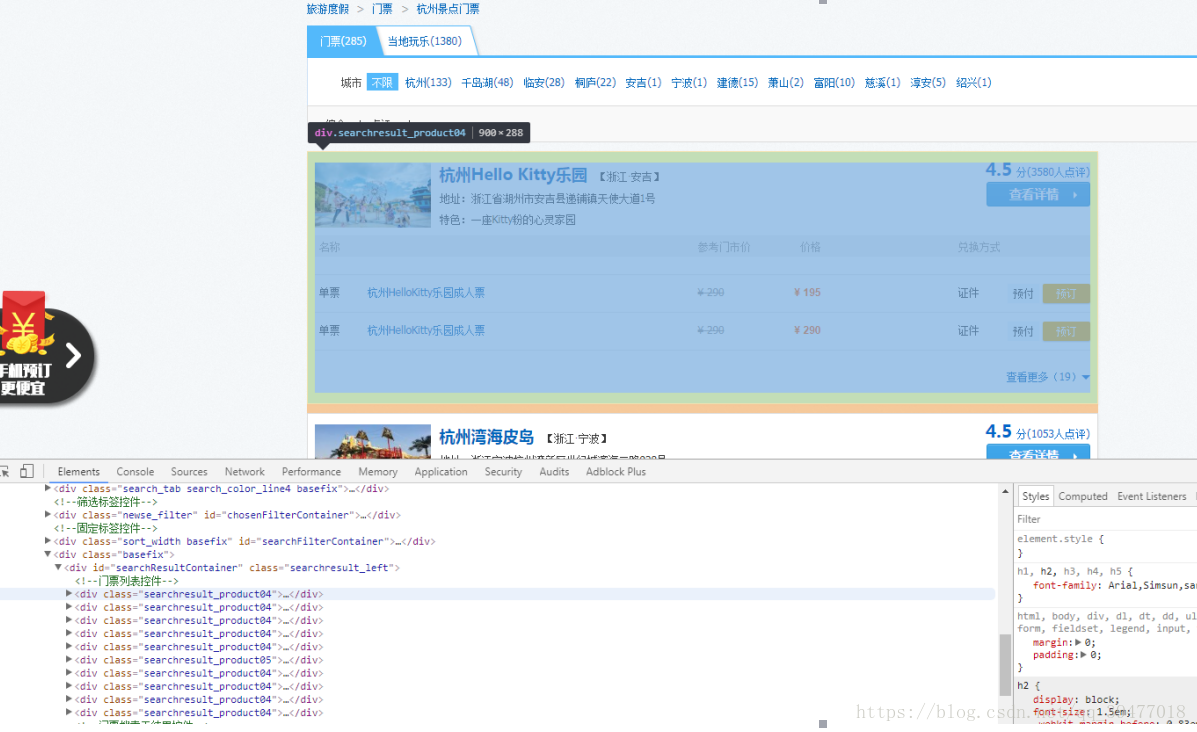Viewport: 1197px width, 732px height.
Task: Click the 门票 breadcrumb link
Action: 382,9
